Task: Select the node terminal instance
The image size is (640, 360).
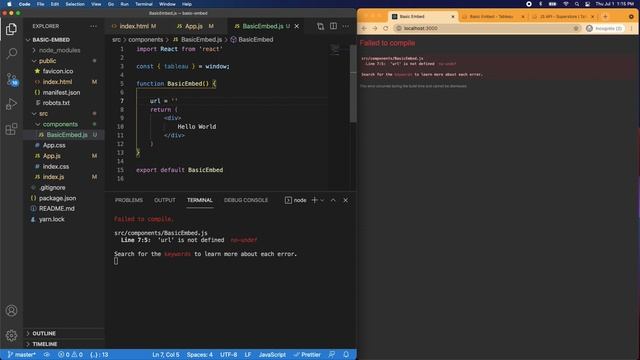Action: pos(296,200)
